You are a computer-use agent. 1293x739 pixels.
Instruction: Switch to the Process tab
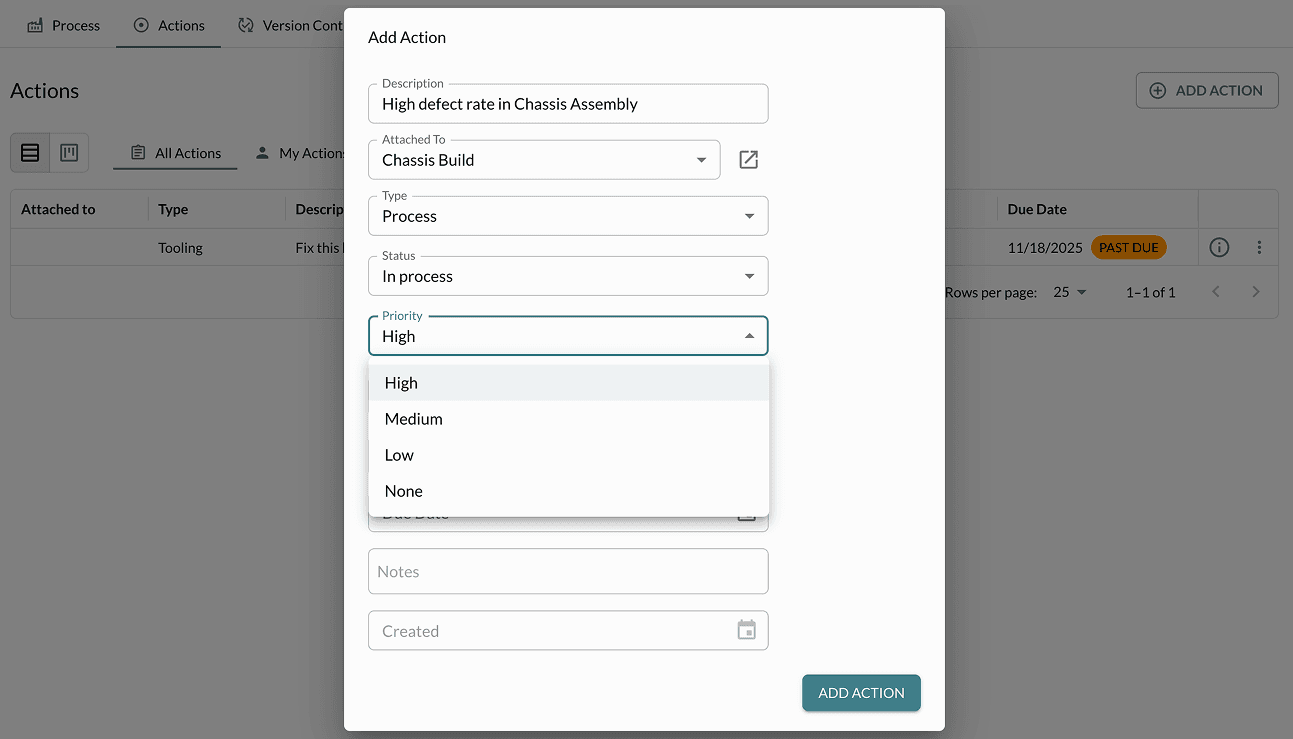coord(63,24)
